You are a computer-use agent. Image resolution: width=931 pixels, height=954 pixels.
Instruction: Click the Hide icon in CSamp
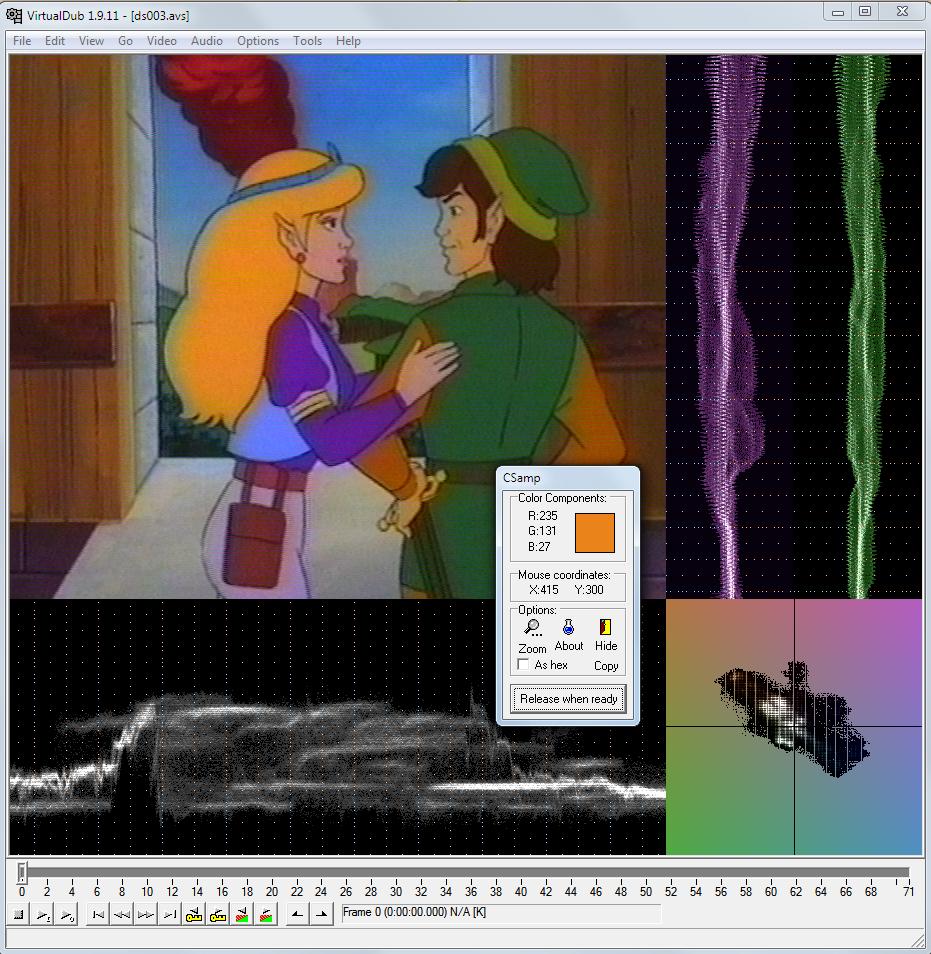[605, 627]
